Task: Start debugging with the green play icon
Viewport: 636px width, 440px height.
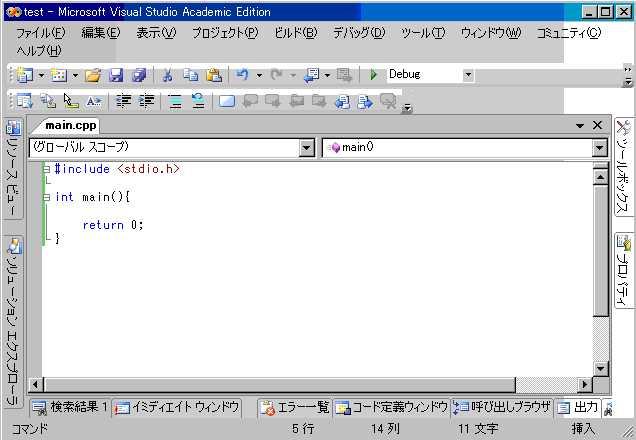Action: pos(373,75)
